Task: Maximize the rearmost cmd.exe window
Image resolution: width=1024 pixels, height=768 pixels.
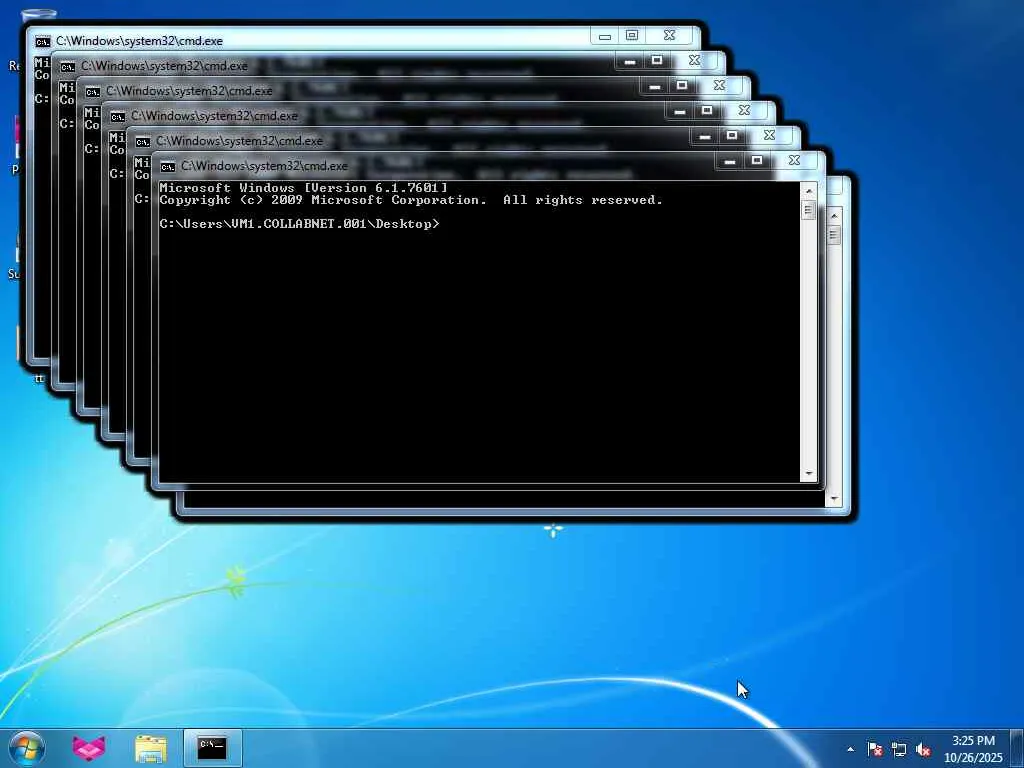Action: pos(632,36)
